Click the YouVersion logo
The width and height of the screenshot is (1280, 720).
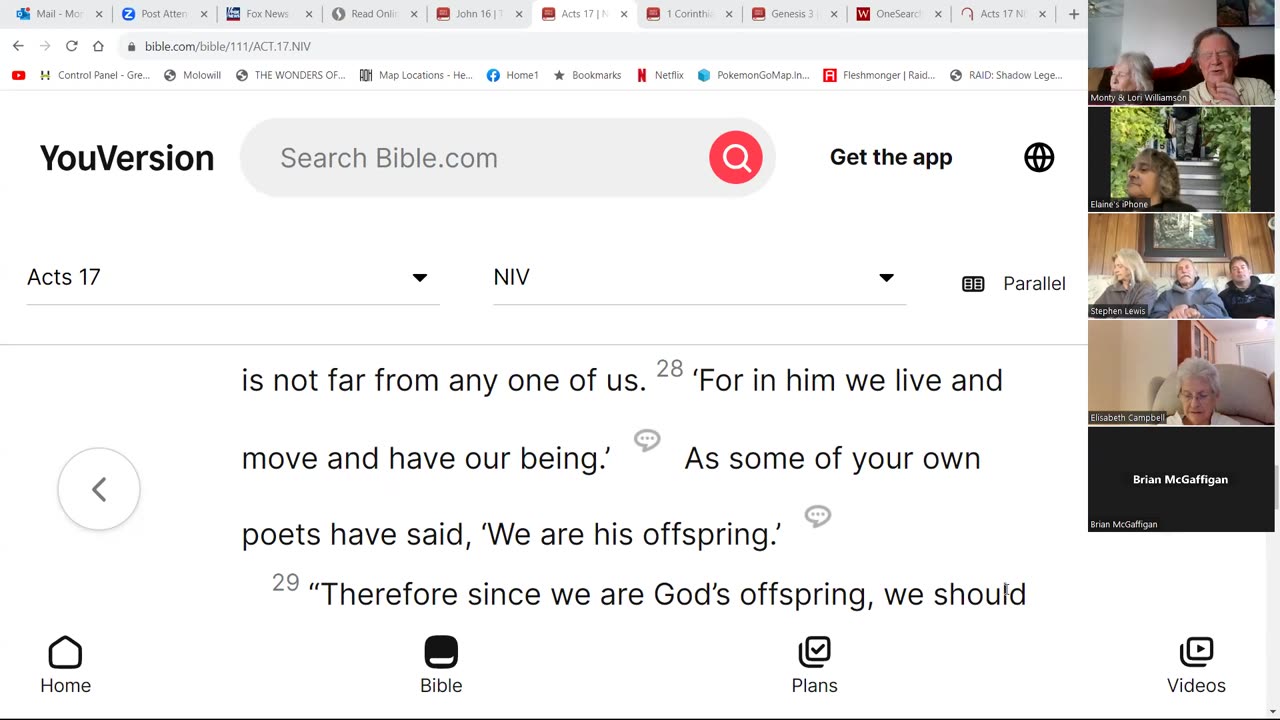coord(127,158)
